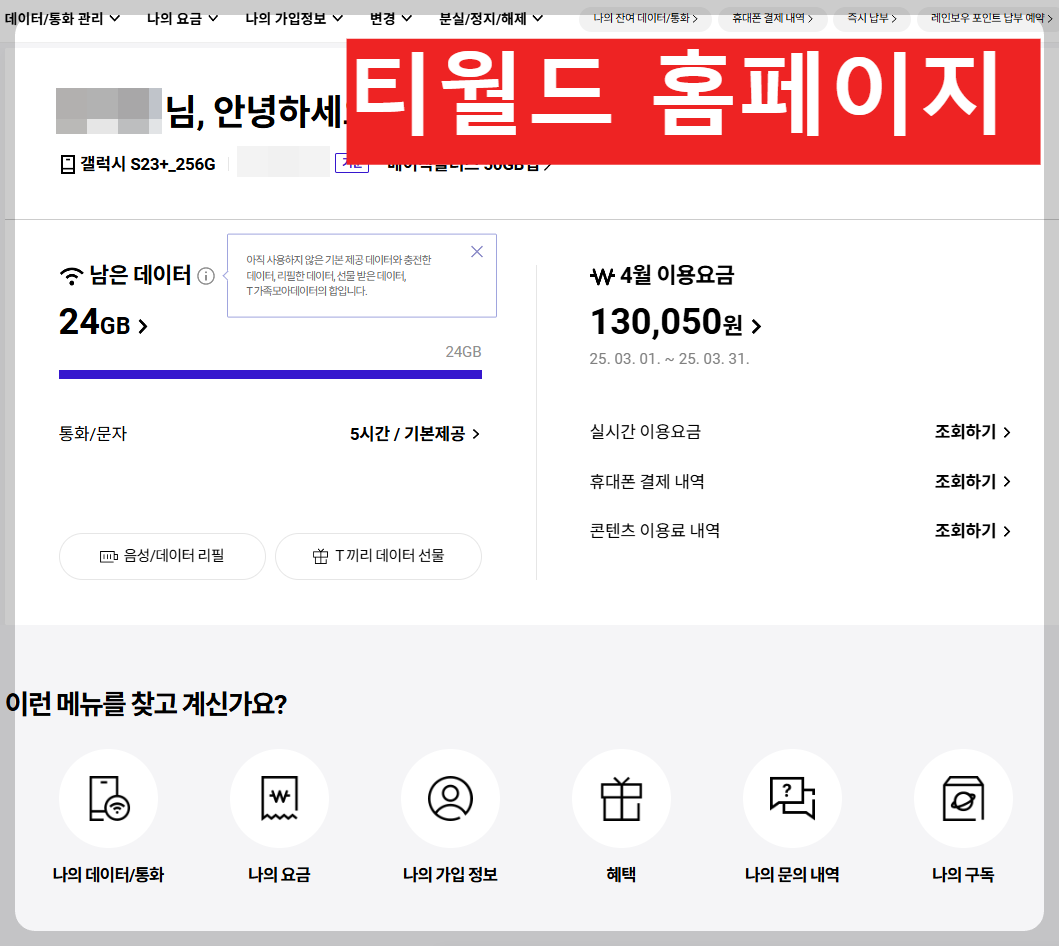
Task: Click 조회하기 for 콘텐츠 이용료 내역
Action: tap(973, 531)
